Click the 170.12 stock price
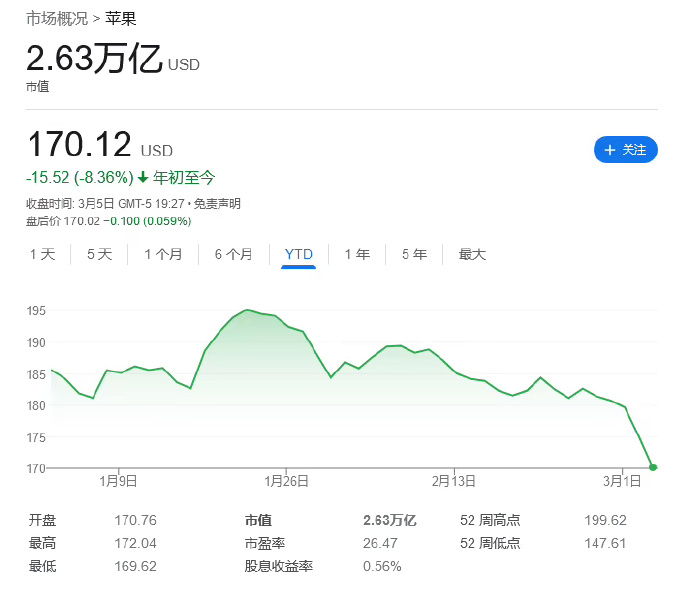690x590 pixels. coord(79,144)
